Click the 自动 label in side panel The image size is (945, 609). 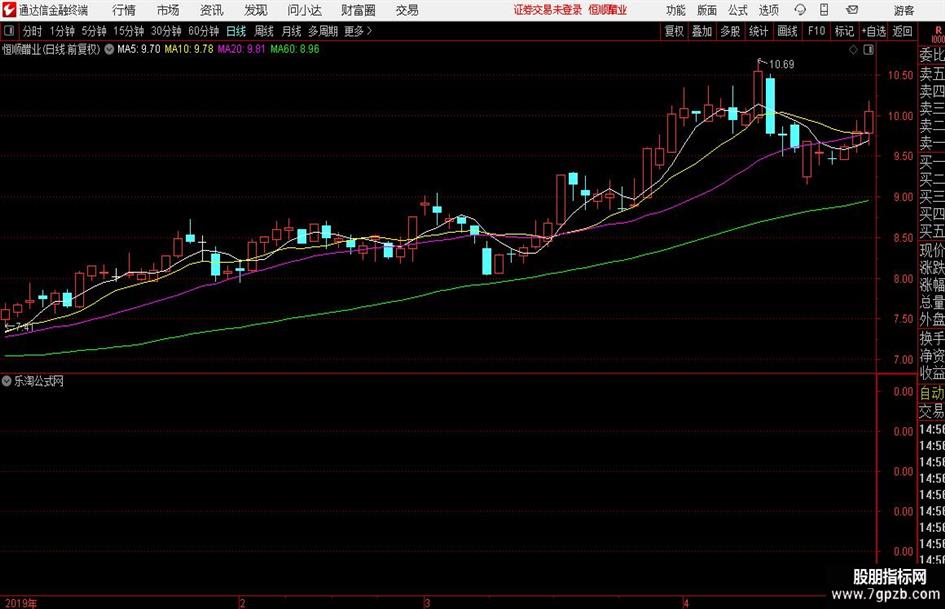[932, 393]
